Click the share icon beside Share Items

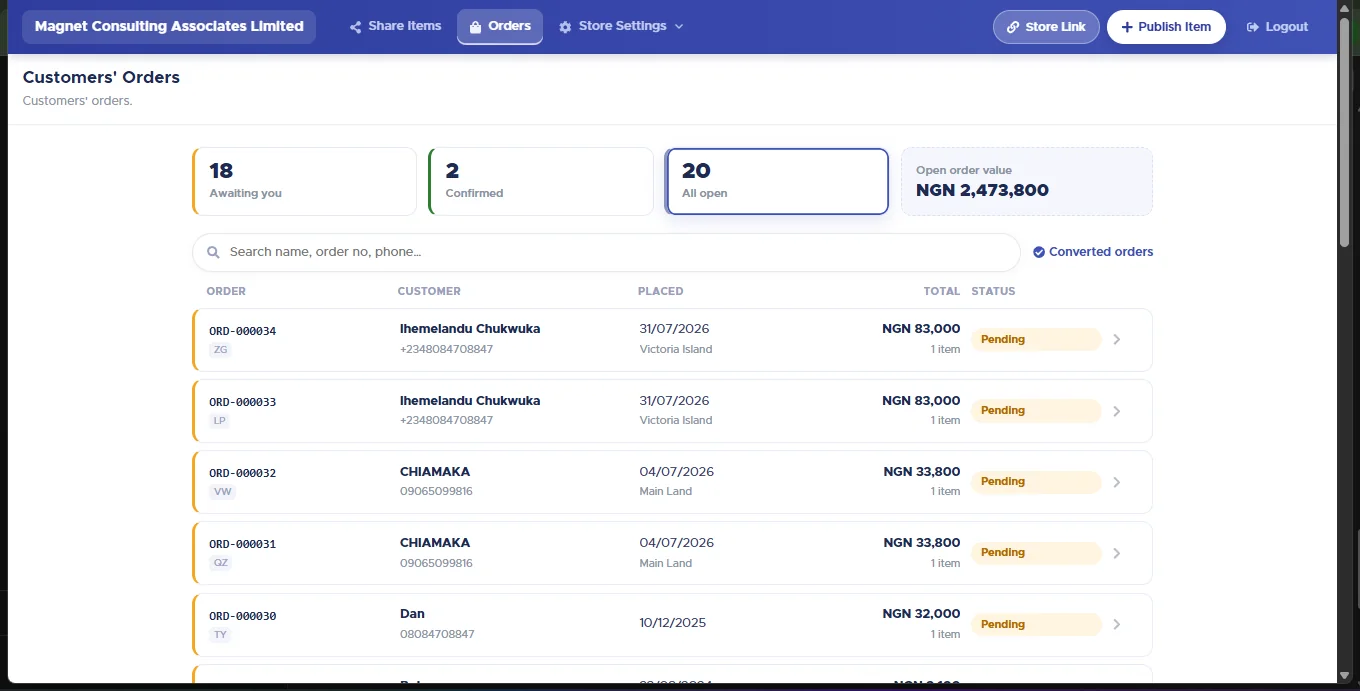[x=355, y=27]
